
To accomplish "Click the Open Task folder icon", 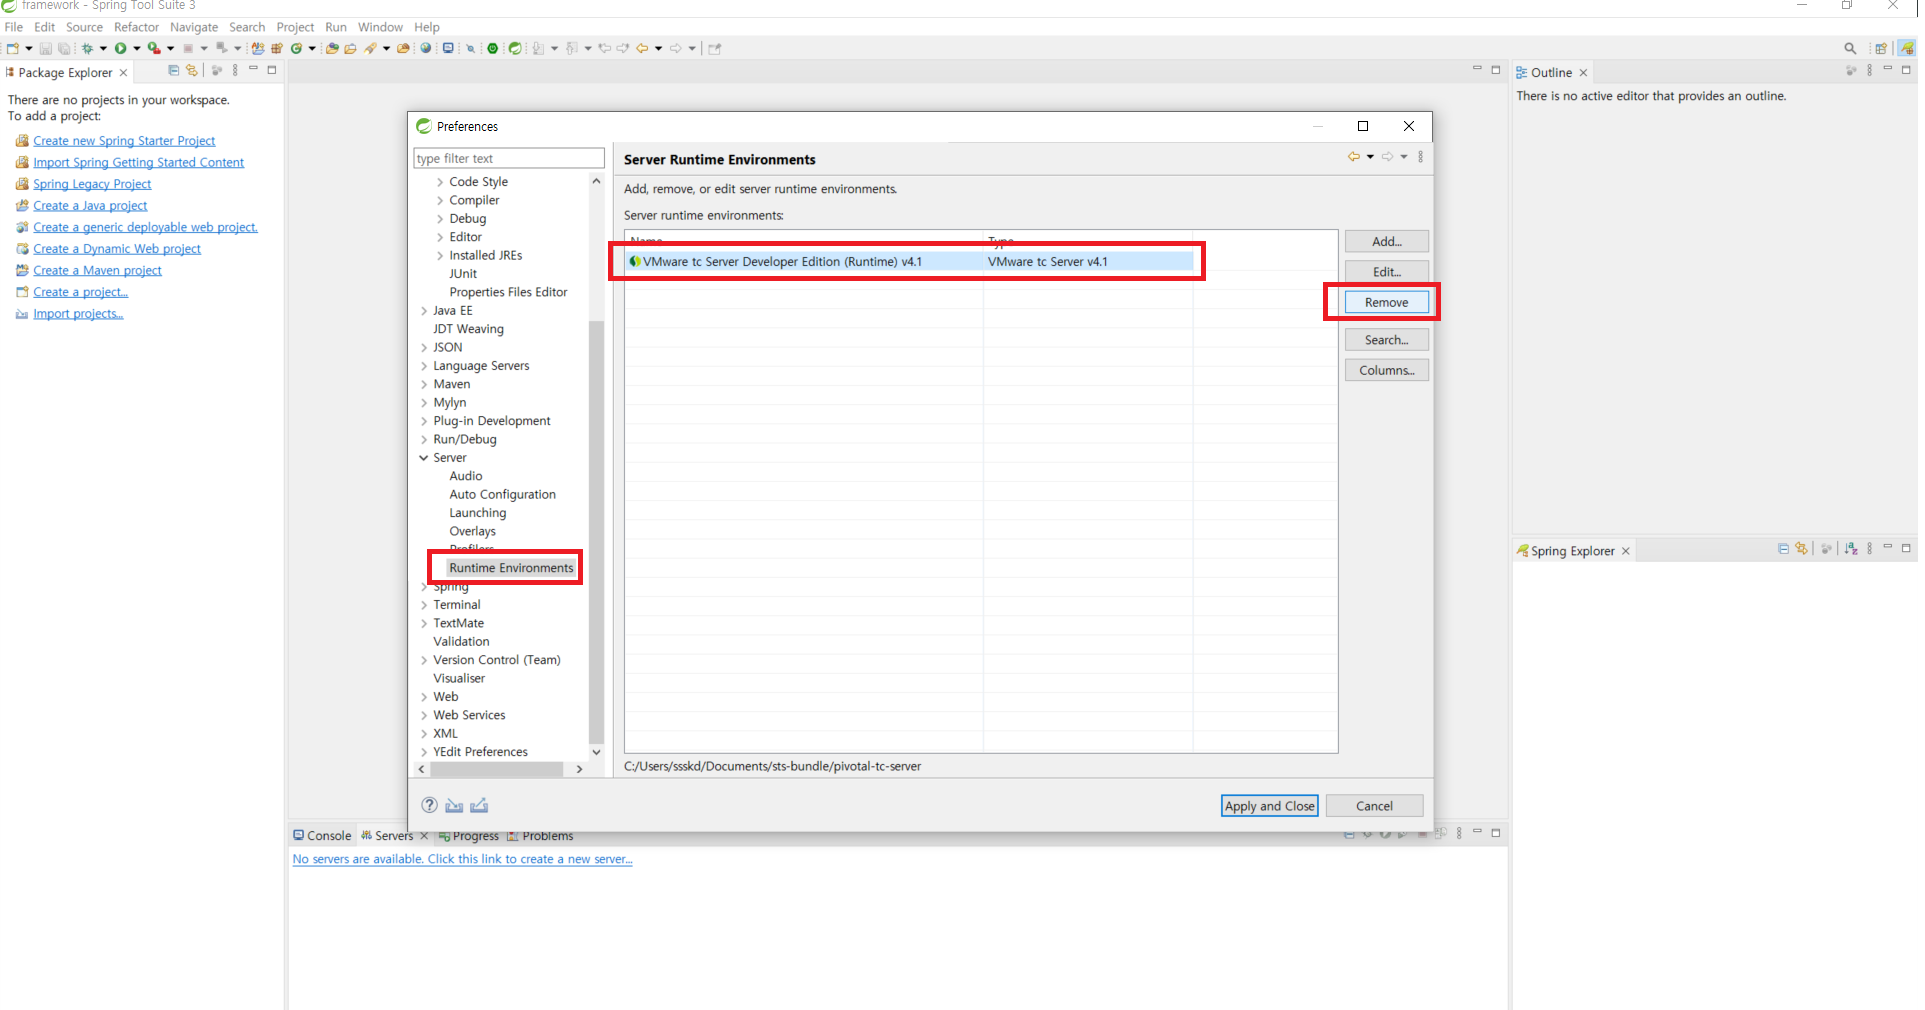I will (349, 48).
